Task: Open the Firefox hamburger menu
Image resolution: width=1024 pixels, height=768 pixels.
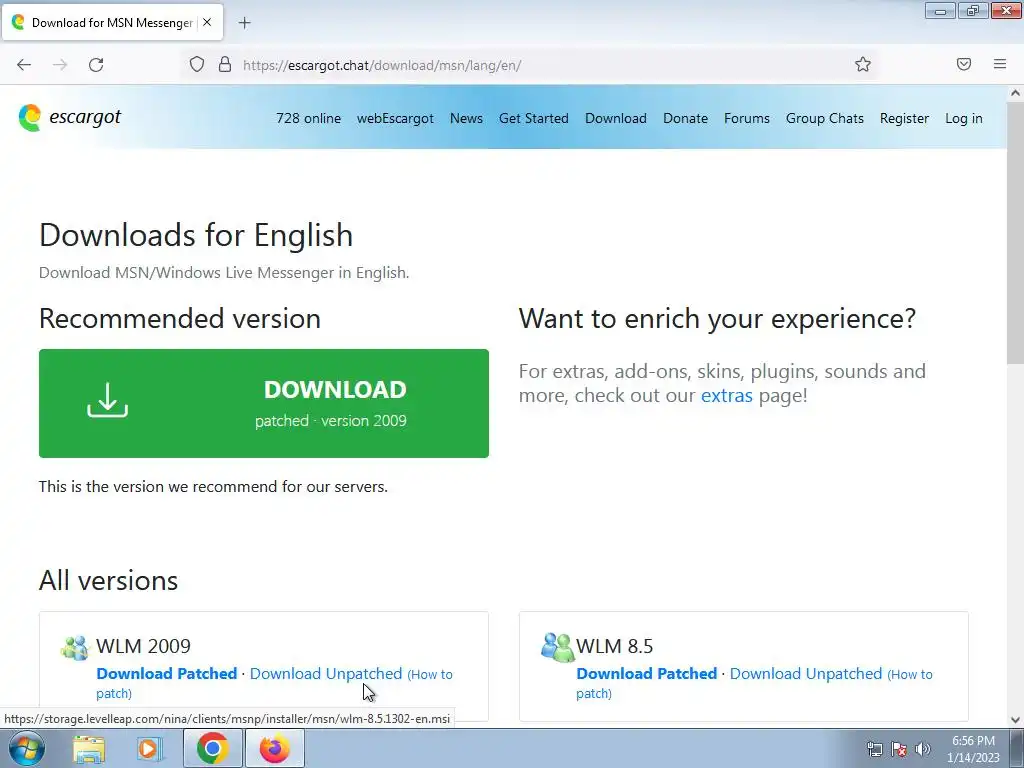Action: click(1000, 64)
